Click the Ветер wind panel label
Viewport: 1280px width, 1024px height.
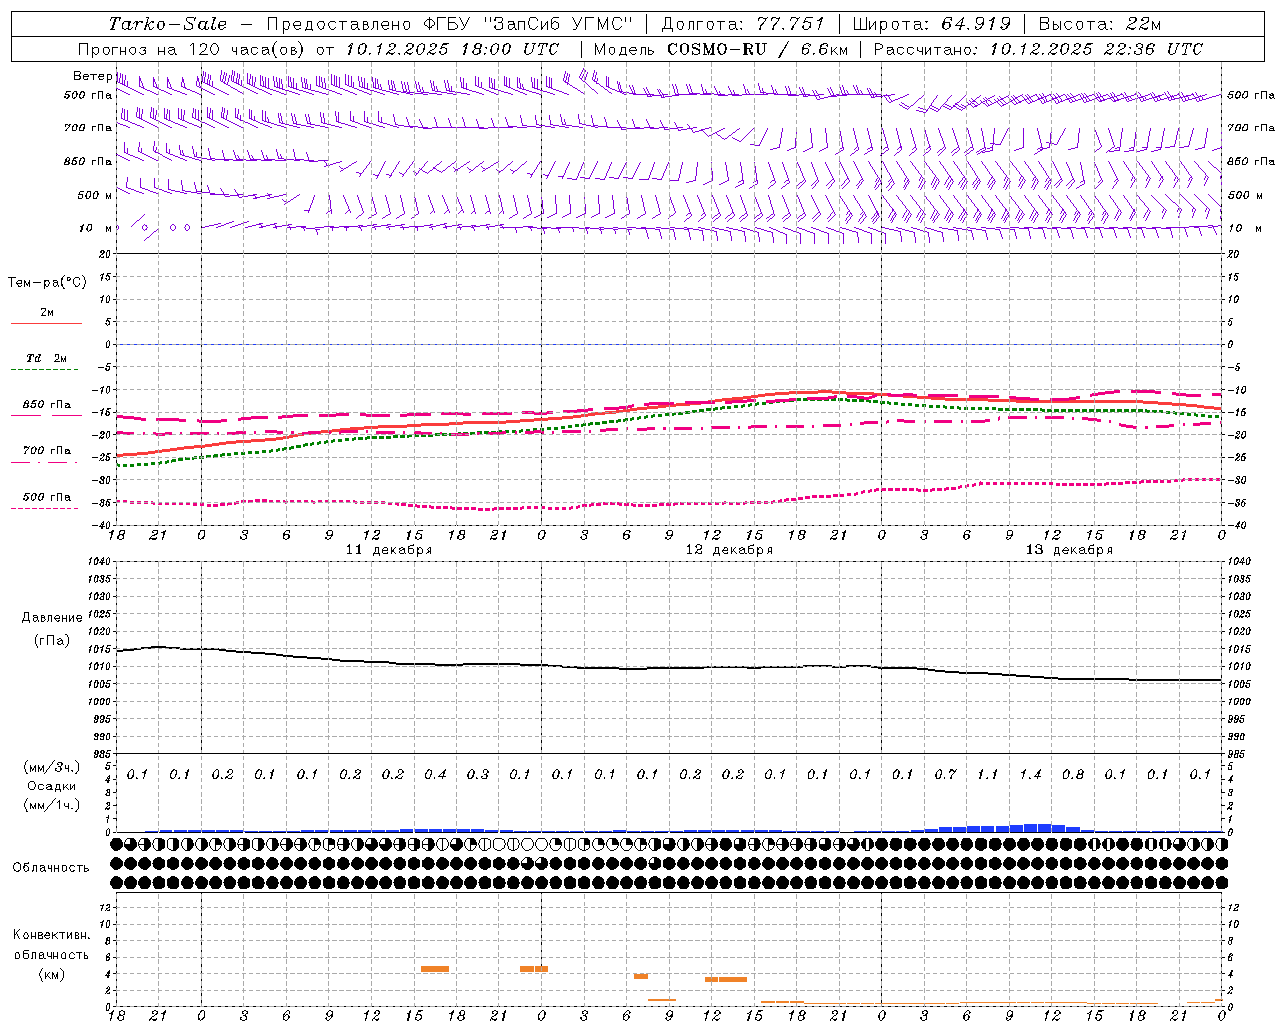click(92, 76)
